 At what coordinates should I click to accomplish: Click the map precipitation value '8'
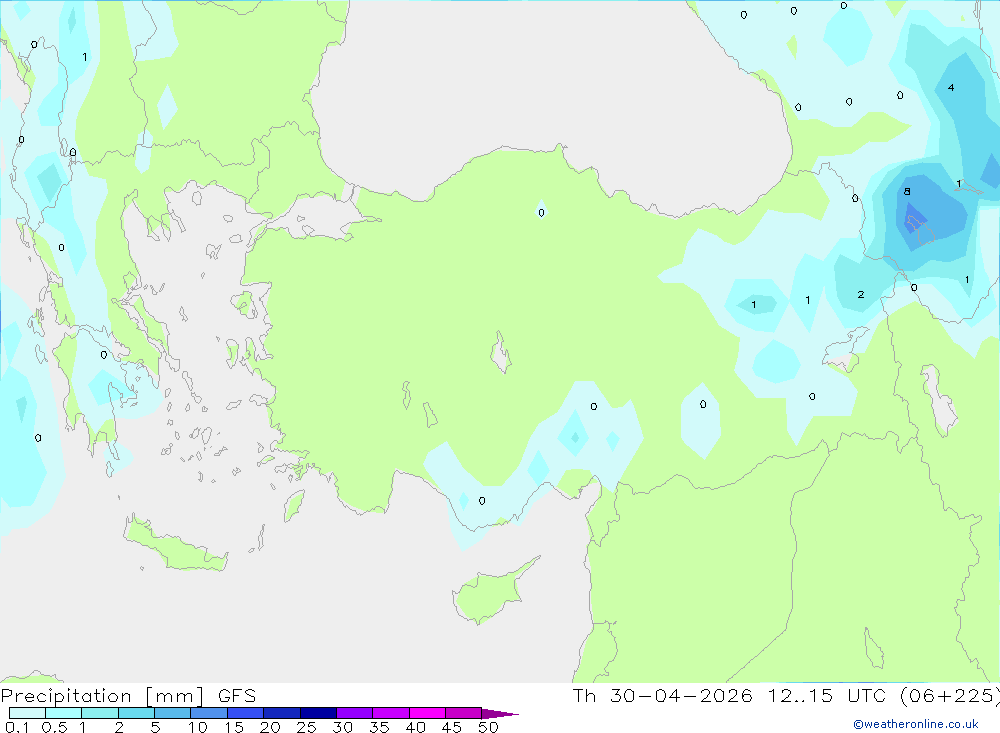(907, 191)
